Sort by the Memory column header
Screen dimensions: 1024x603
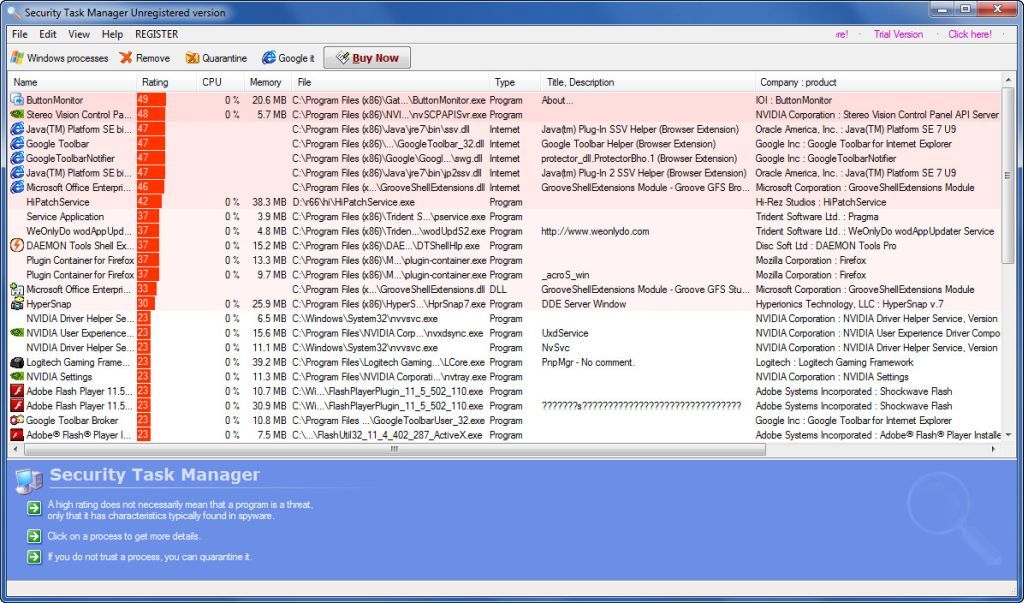268,82
